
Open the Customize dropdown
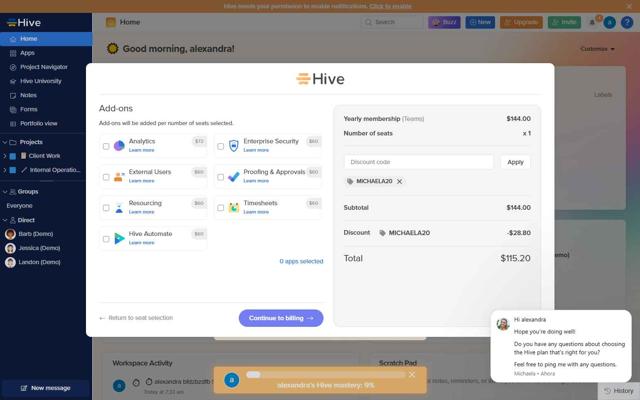[597, 49]
